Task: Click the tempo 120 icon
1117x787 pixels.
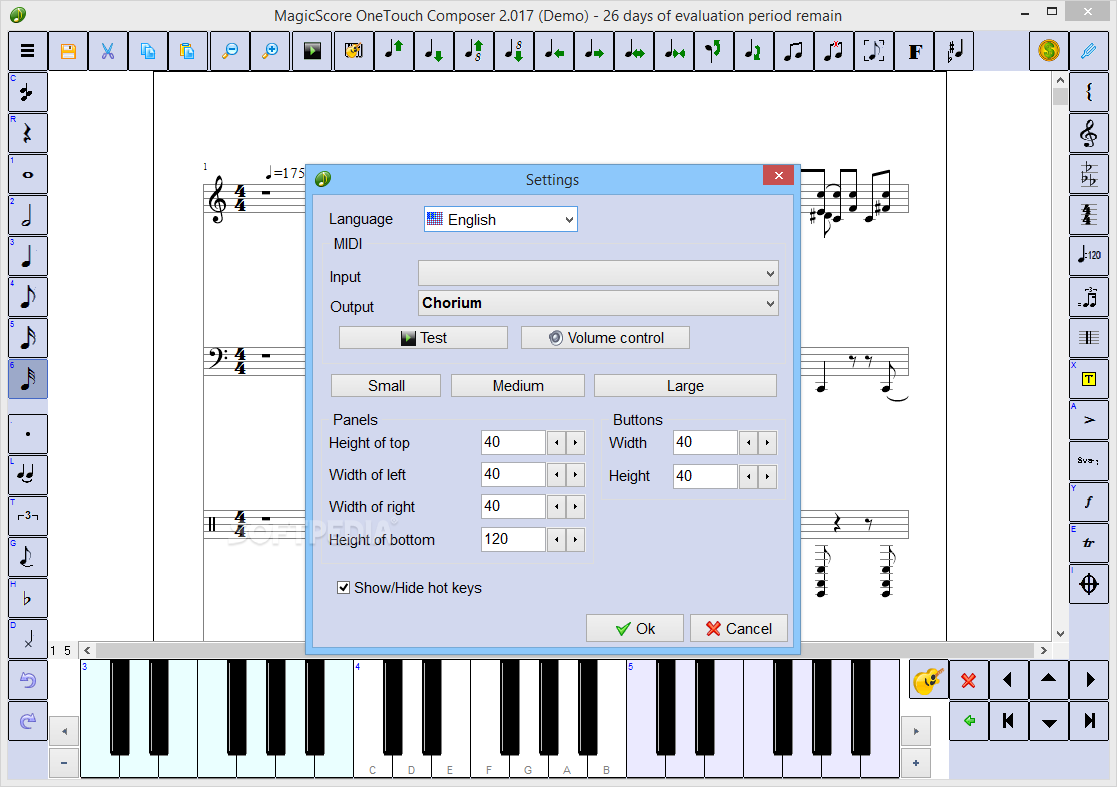Action: click(x=1089, y=256)
